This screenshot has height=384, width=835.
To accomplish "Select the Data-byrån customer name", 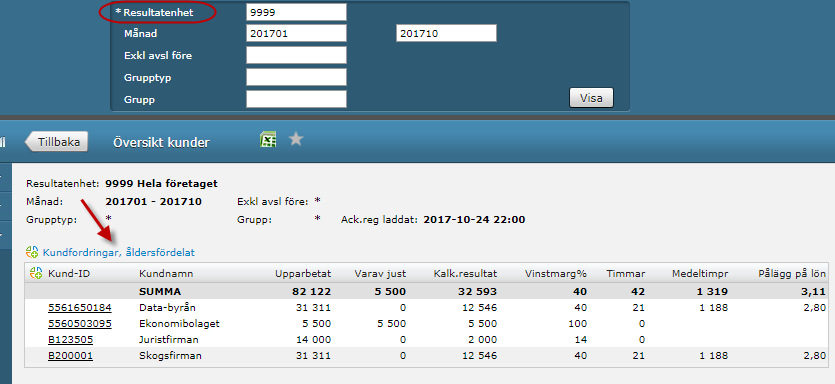I will [x=166, y=307].
